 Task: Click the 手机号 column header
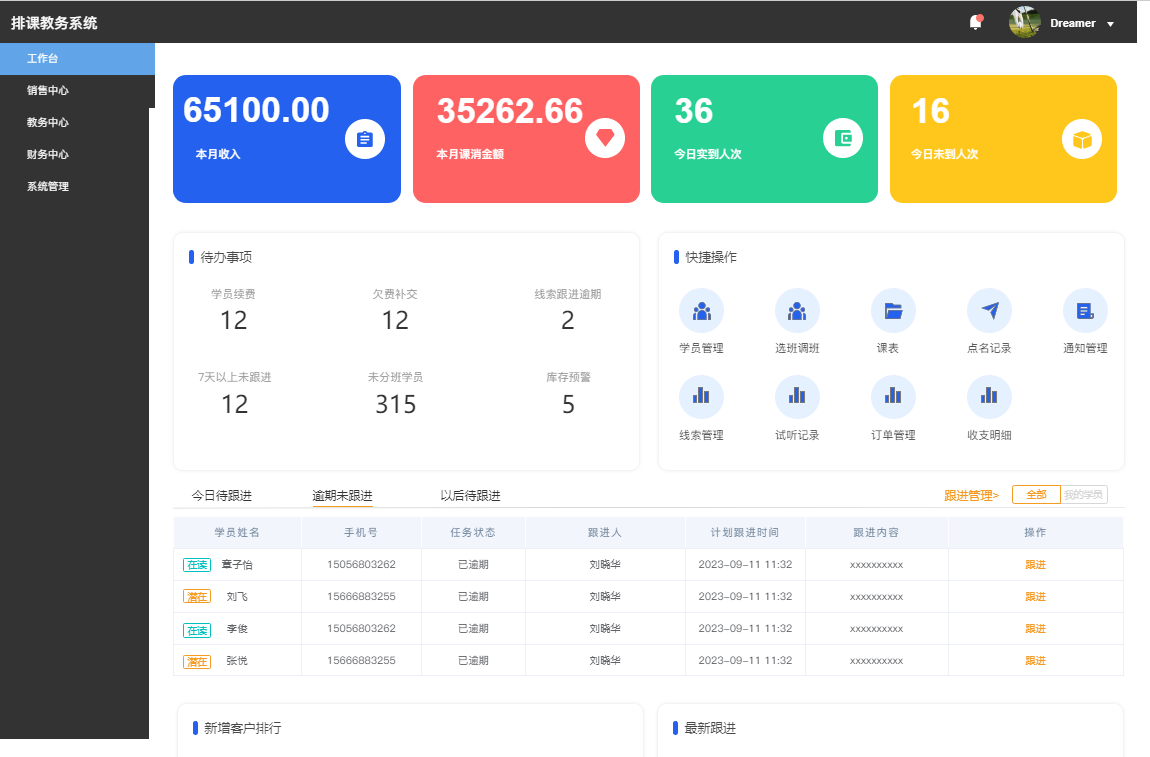tap(361, 533)
